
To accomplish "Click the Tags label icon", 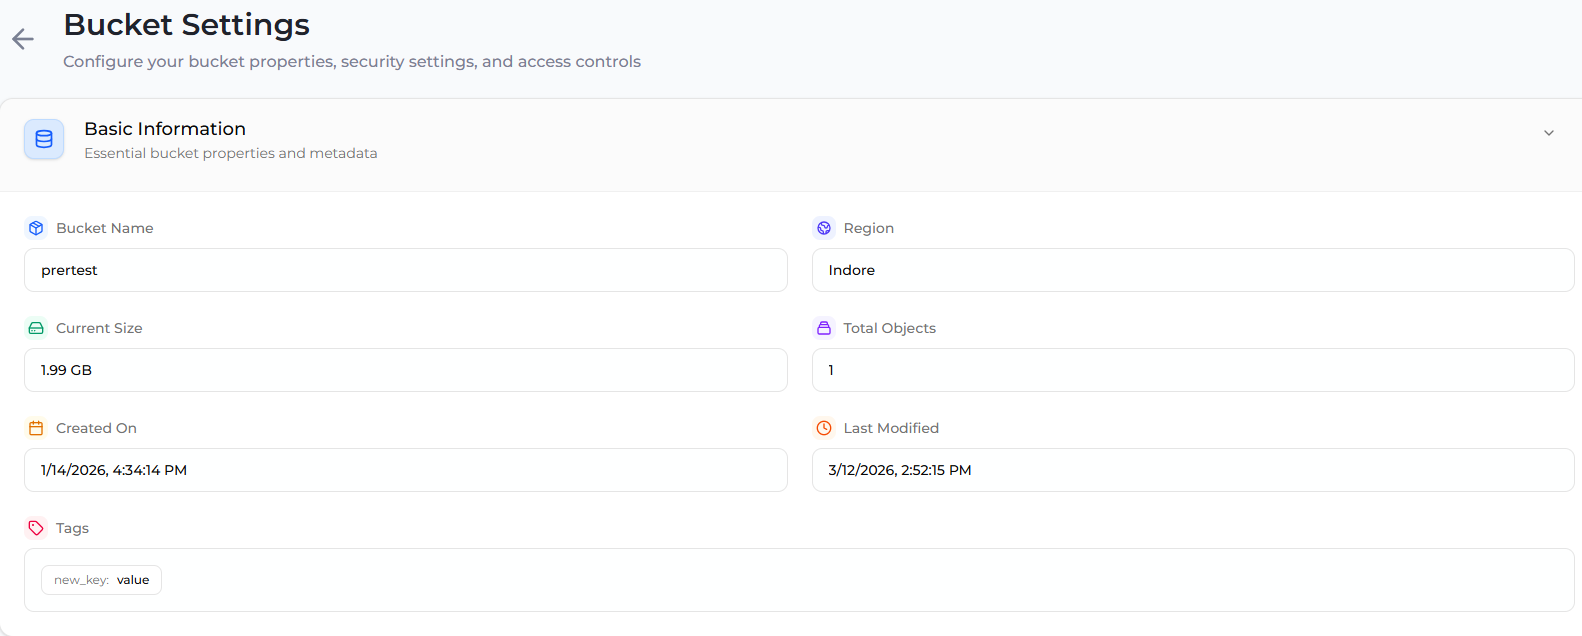I will (x=36, y=528).
